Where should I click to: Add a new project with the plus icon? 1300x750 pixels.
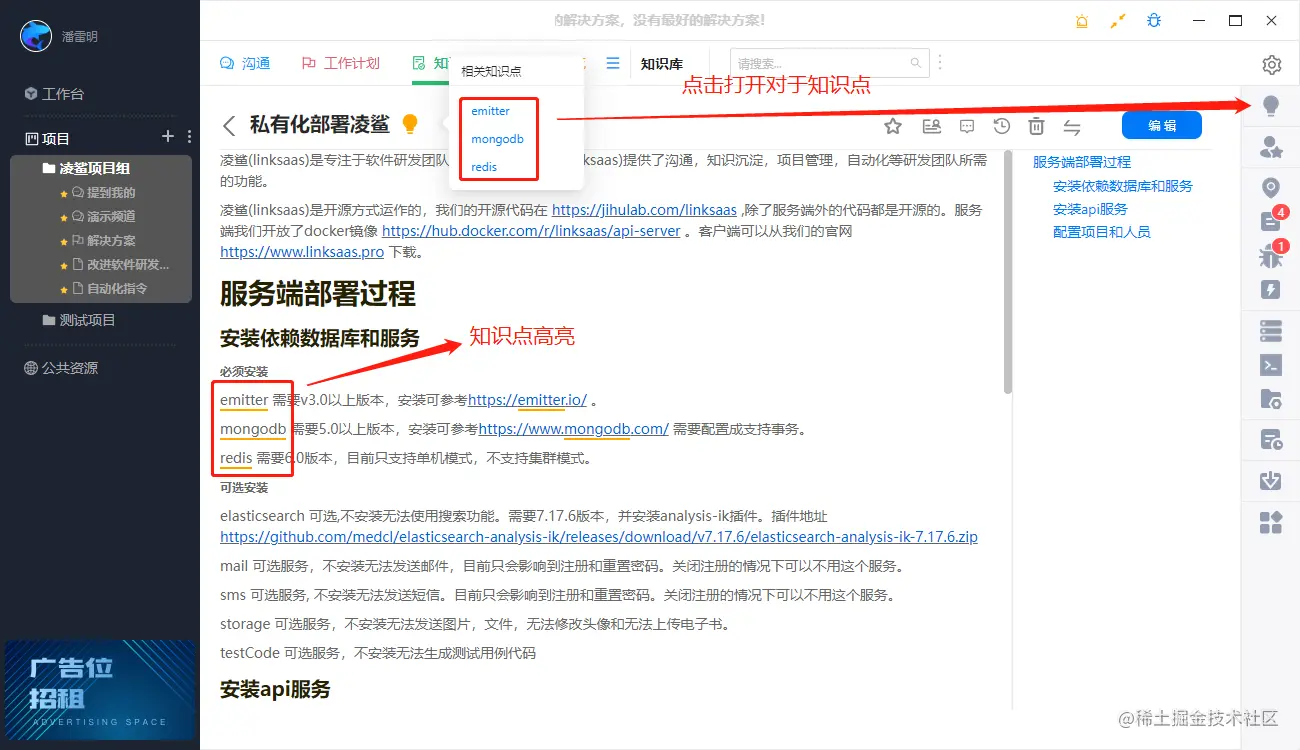168,137
